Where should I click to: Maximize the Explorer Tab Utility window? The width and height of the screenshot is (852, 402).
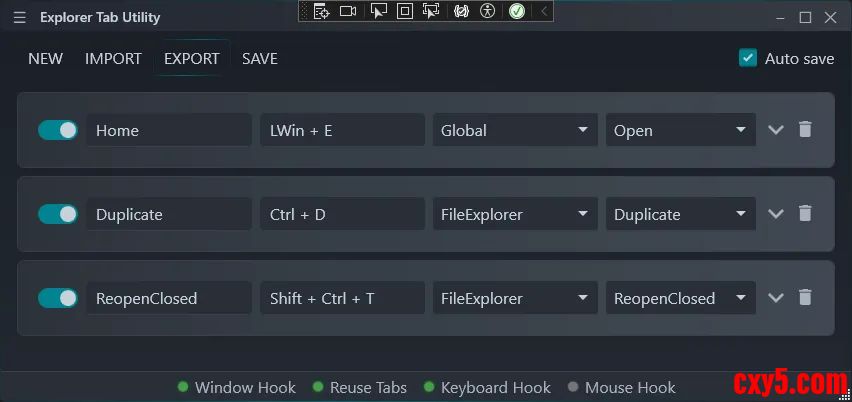(x=805, y=18)
